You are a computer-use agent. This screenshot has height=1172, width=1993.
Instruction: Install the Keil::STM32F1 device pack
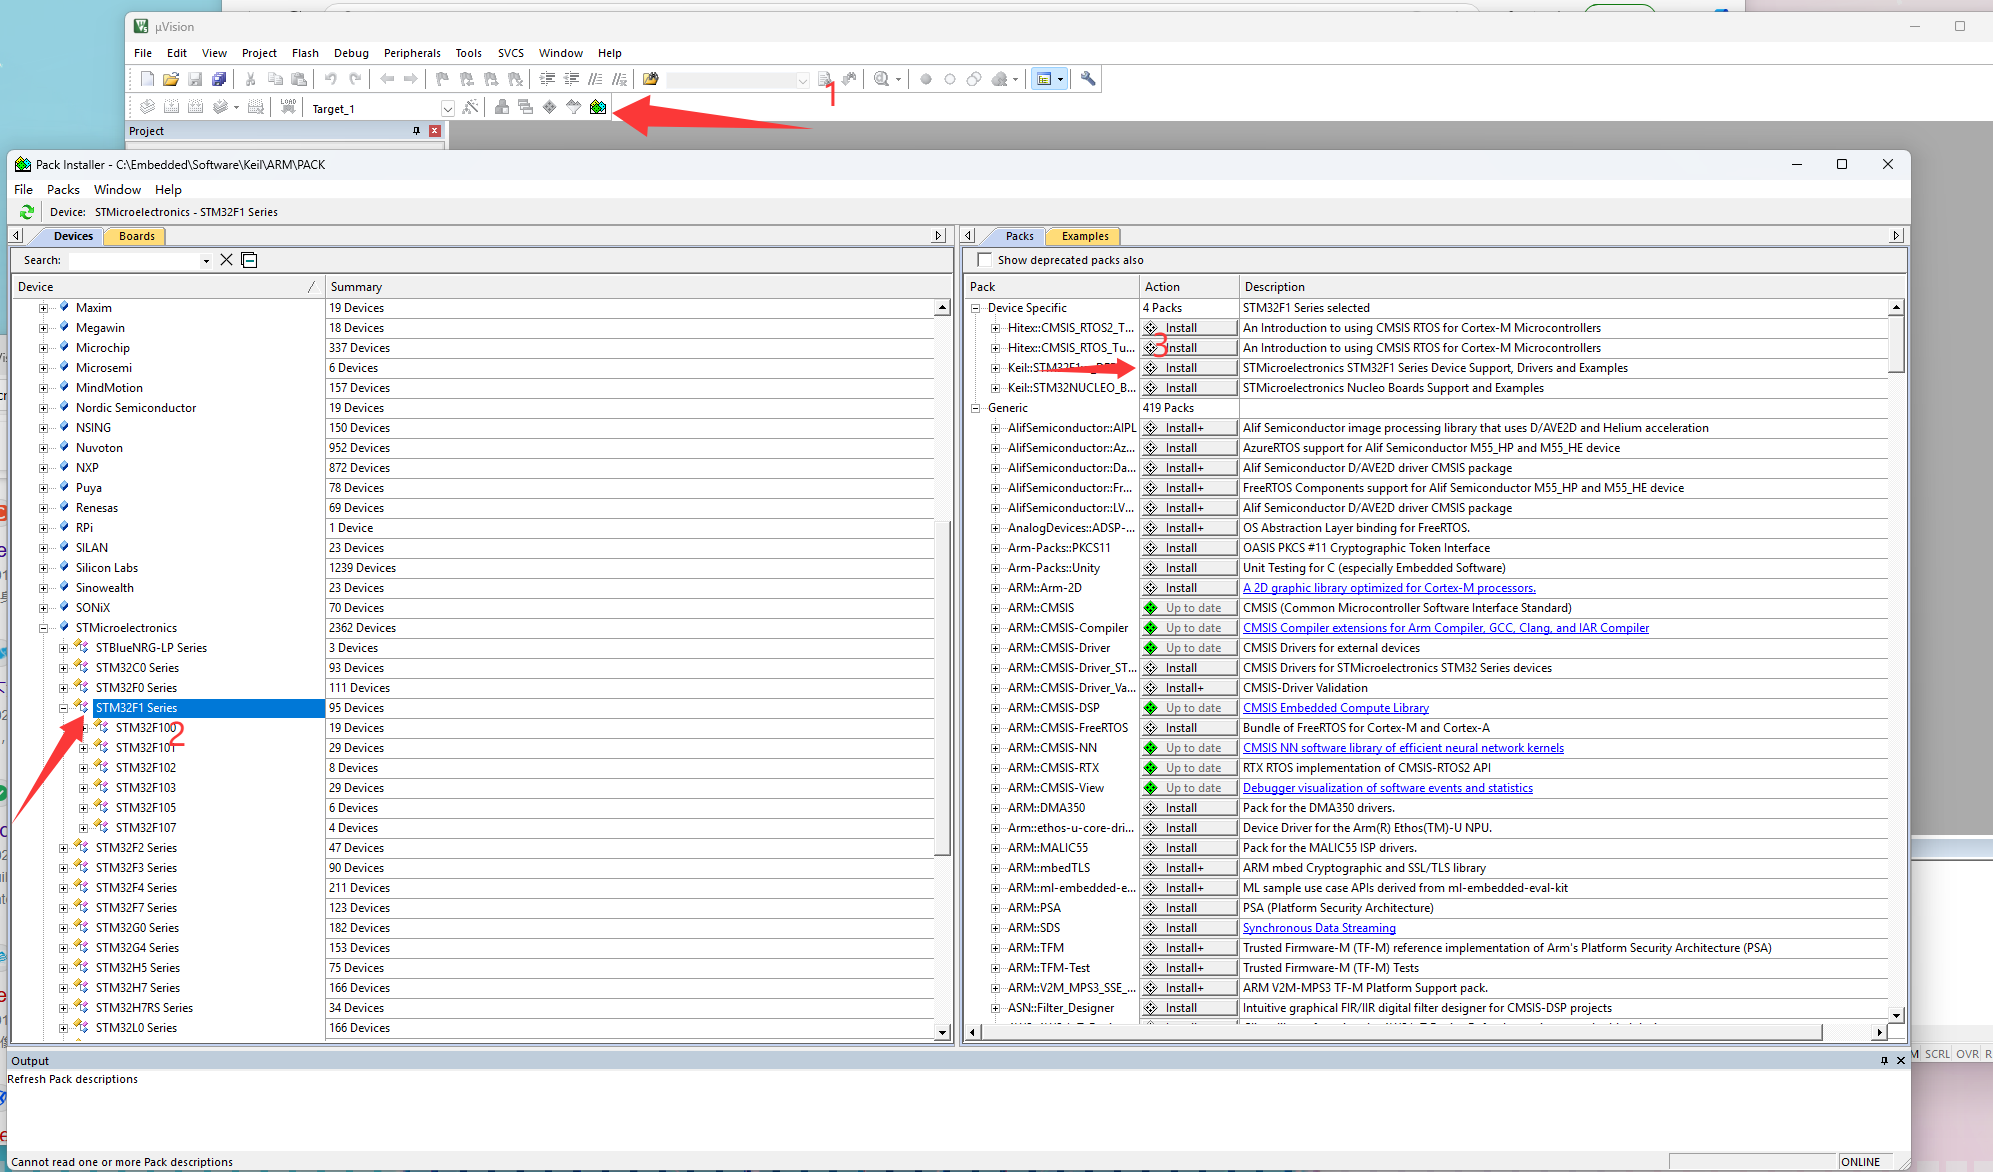coord(1188,367)
